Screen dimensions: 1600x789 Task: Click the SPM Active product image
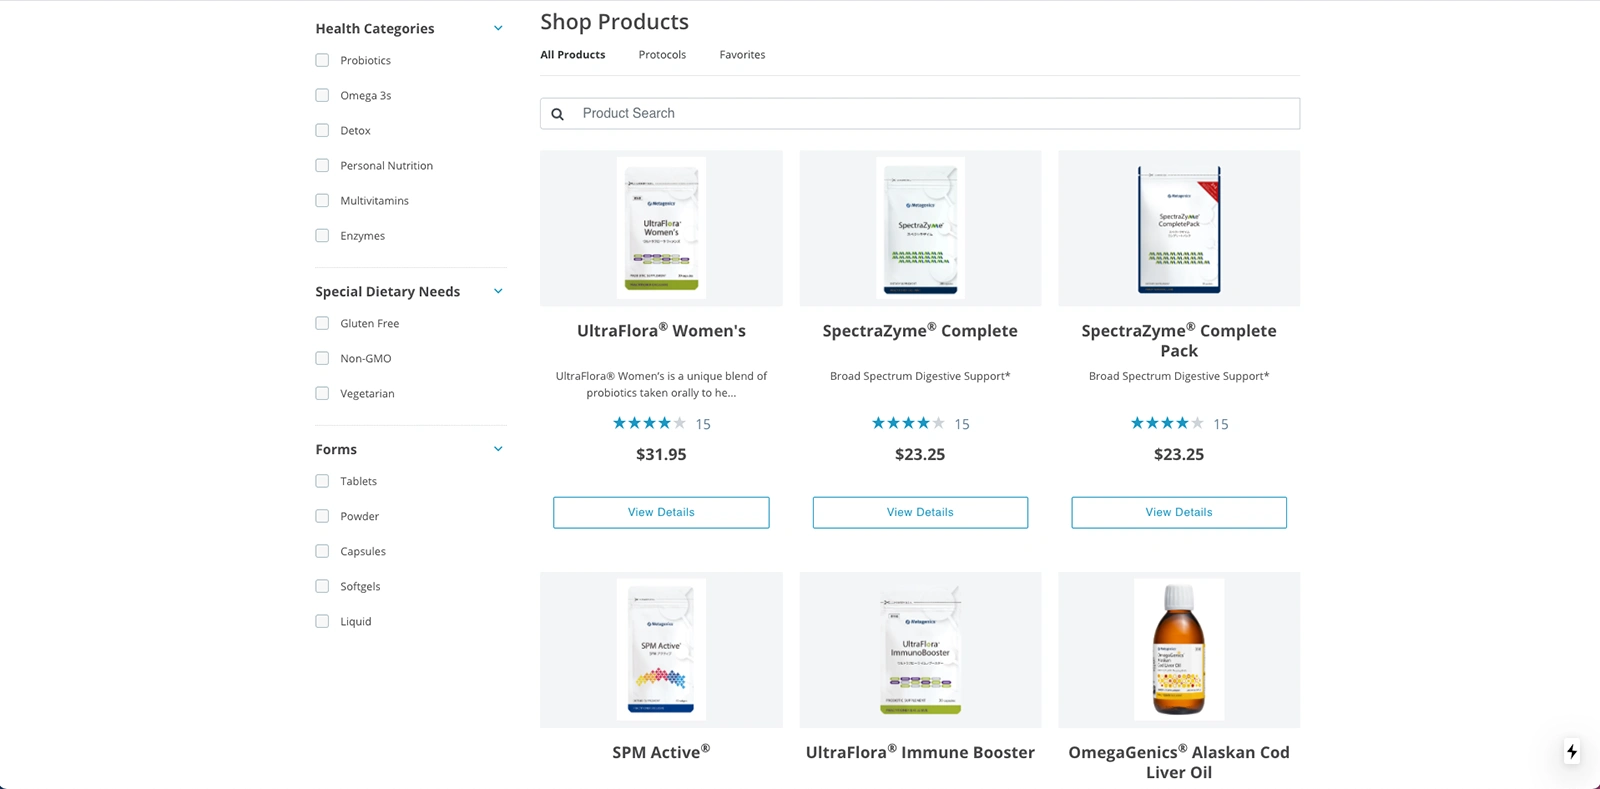661,649
